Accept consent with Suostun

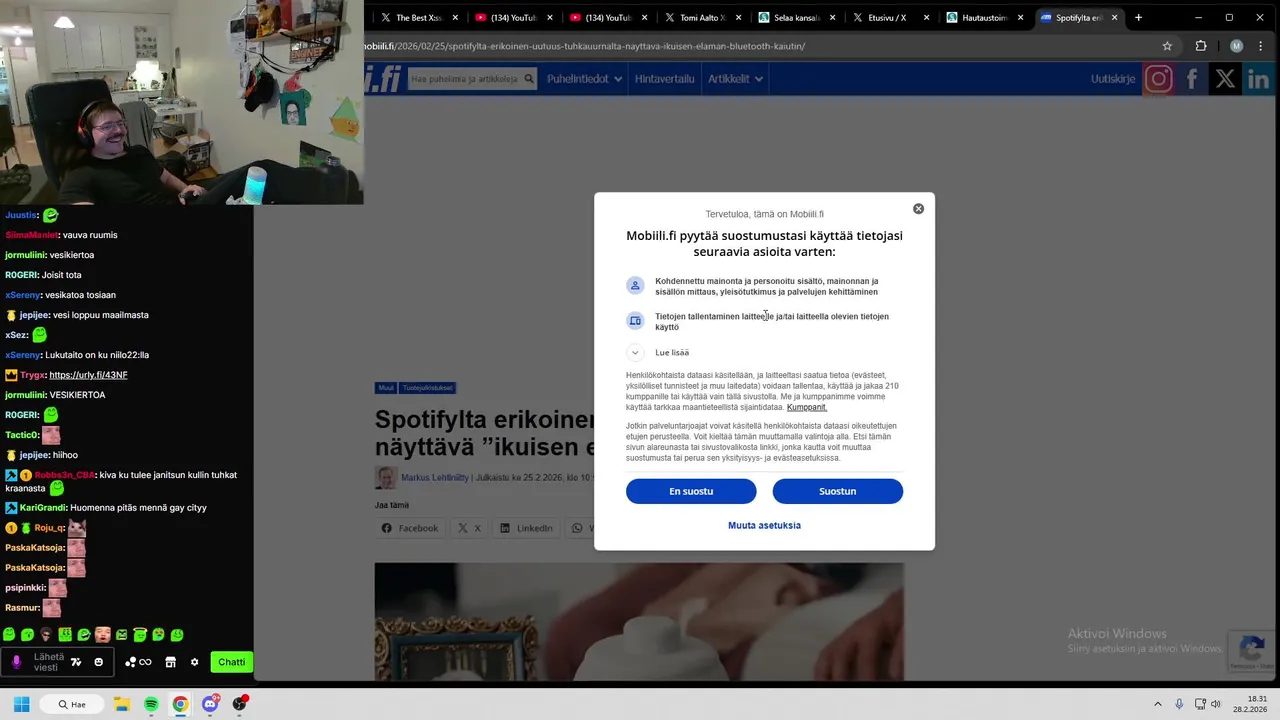point(837,491)
